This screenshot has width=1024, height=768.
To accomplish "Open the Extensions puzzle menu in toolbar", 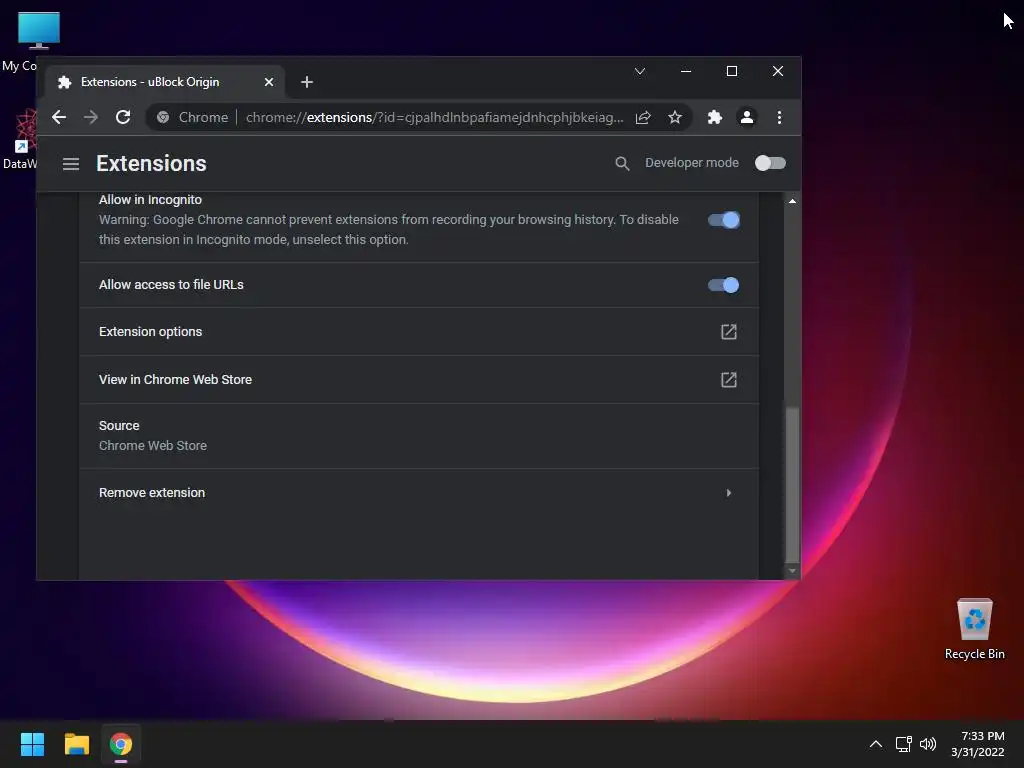I will tap(714, 118).
